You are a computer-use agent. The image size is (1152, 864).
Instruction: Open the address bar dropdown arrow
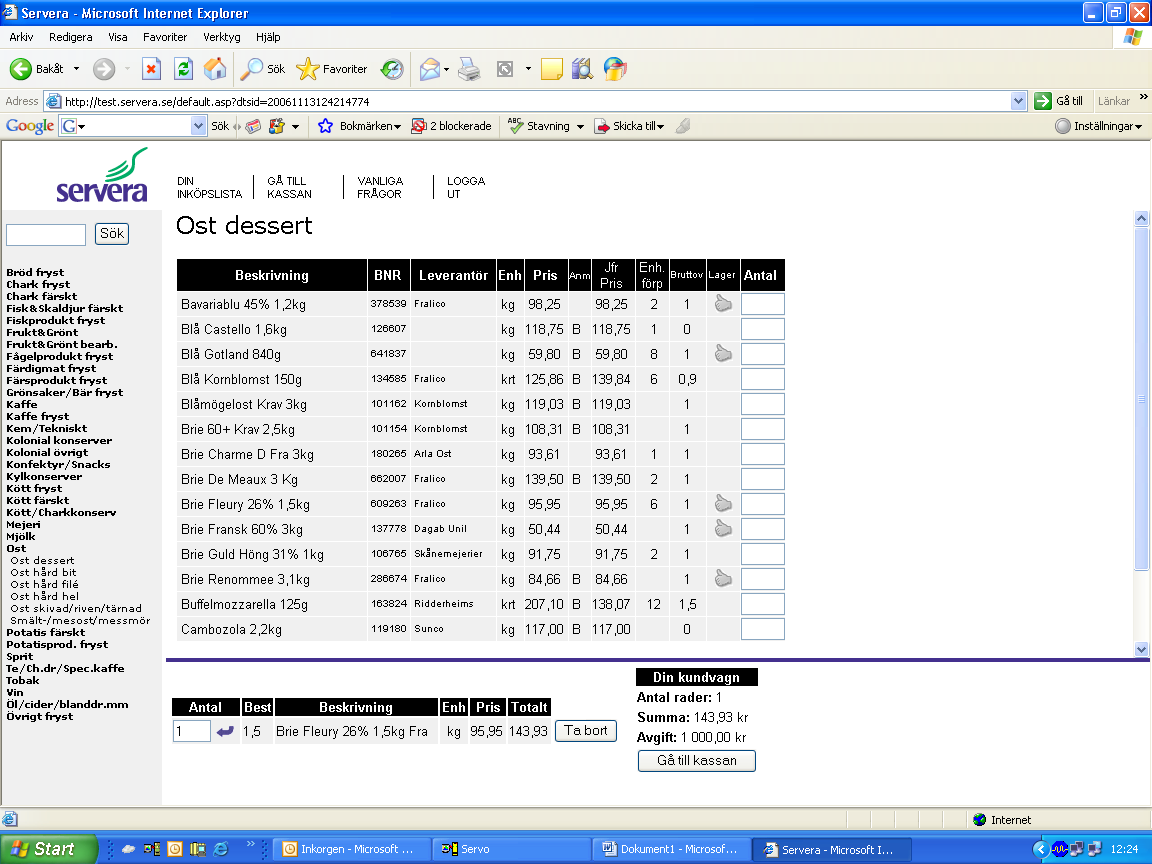click(x=1018, y=101)
